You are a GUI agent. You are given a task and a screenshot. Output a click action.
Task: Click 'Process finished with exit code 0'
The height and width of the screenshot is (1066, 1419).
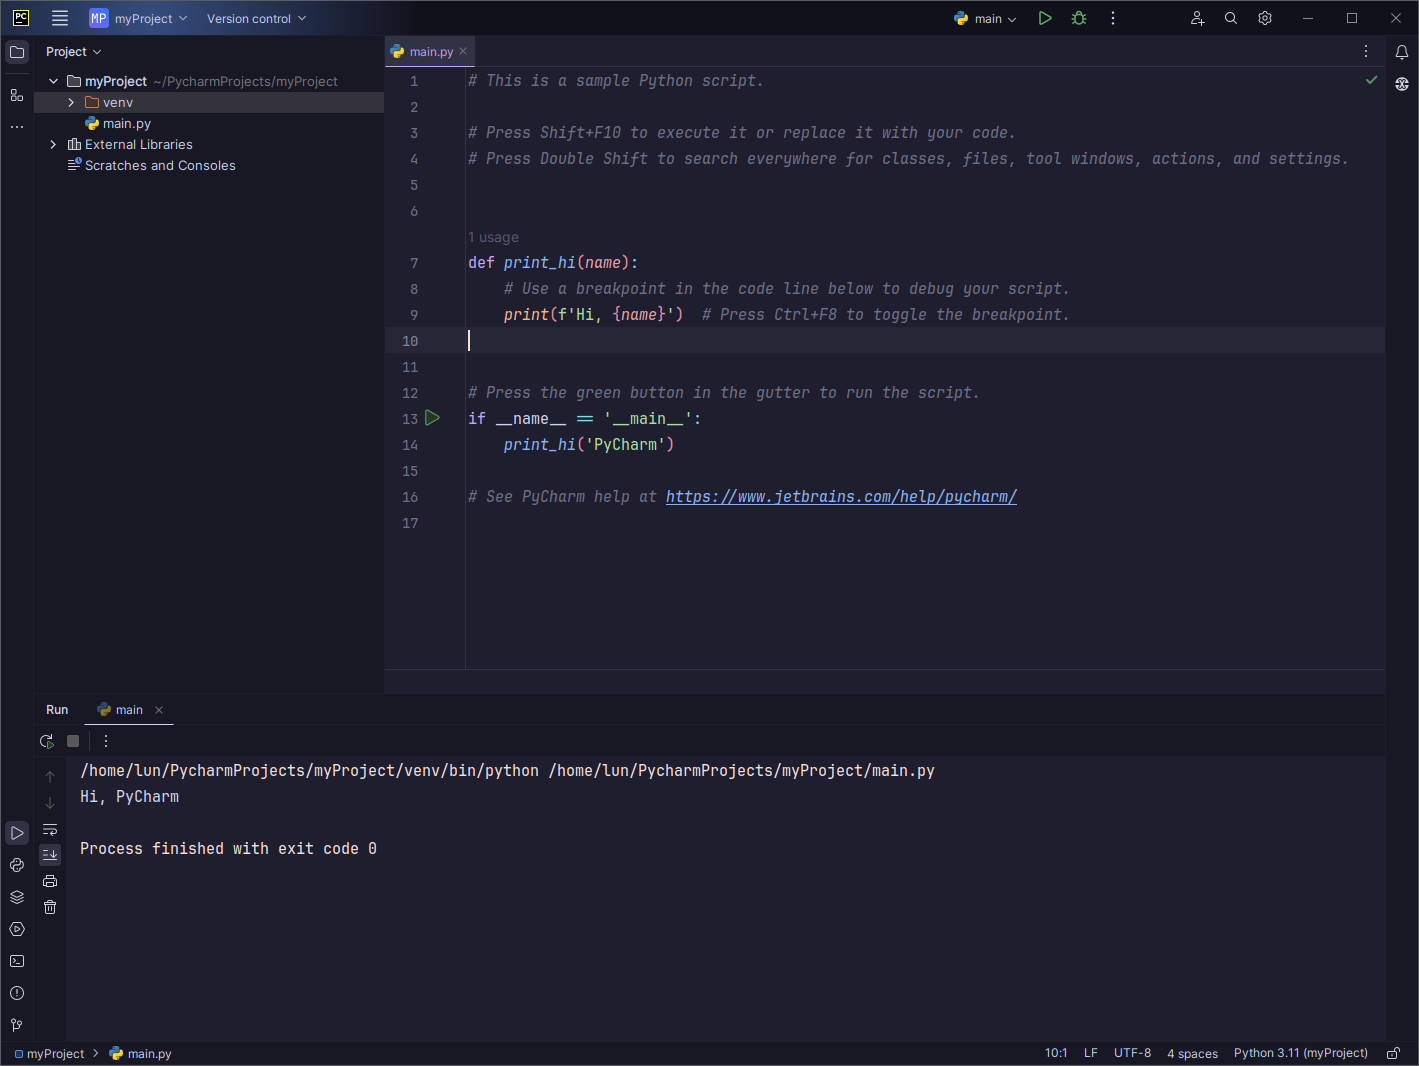[x=228, y=848]
